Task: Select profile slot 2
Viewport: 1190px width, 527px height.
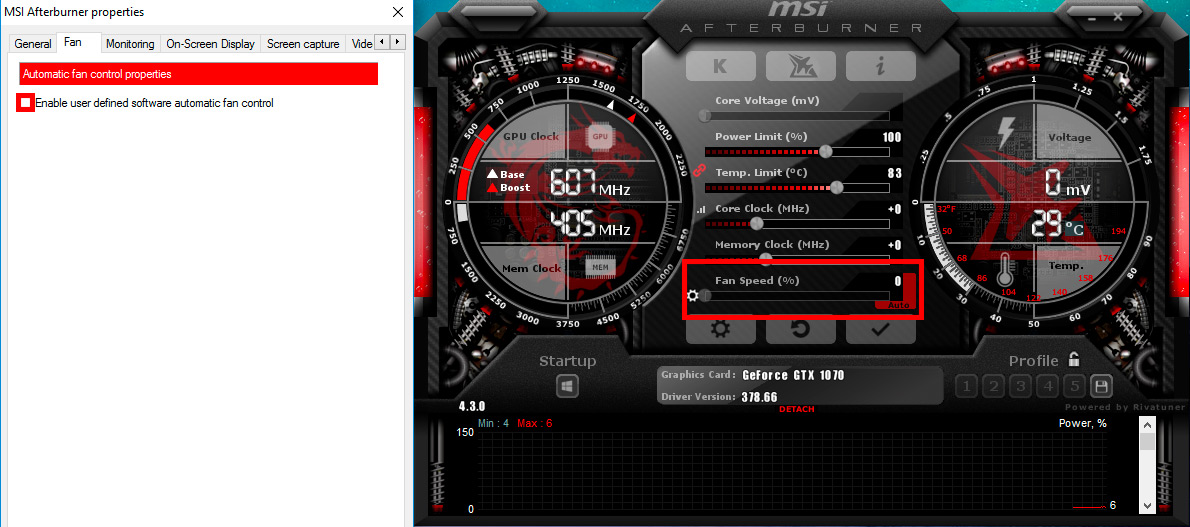Action: 993,387
